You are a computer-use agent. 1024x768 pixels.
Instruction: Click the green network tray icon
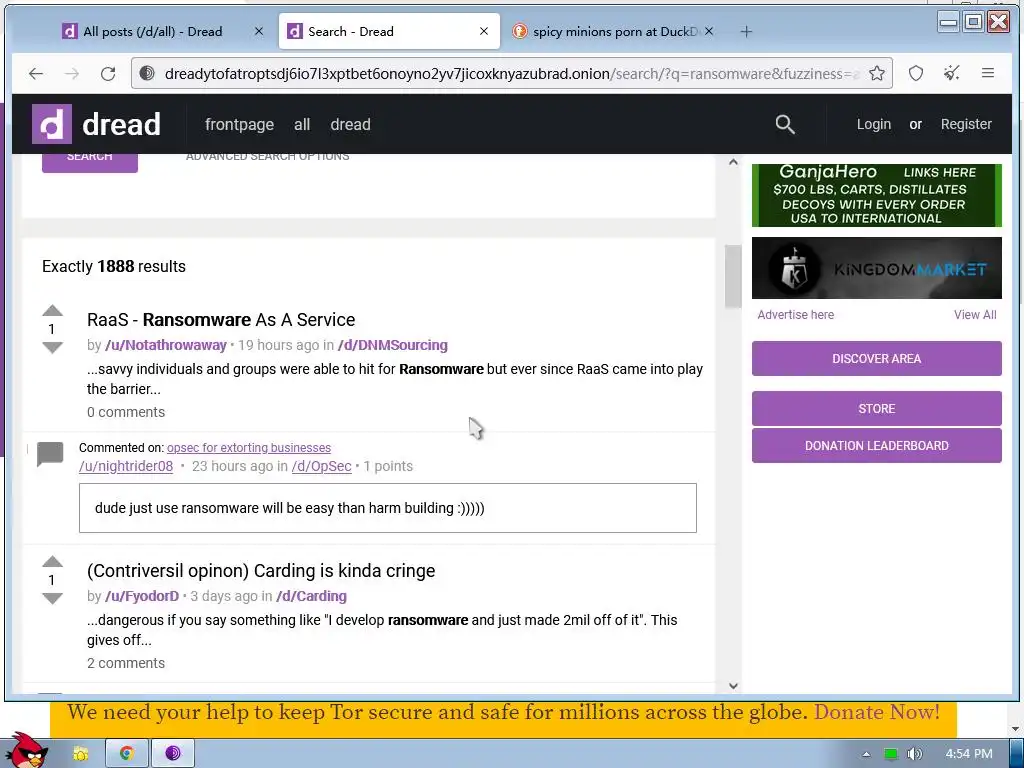coord(891,754)
